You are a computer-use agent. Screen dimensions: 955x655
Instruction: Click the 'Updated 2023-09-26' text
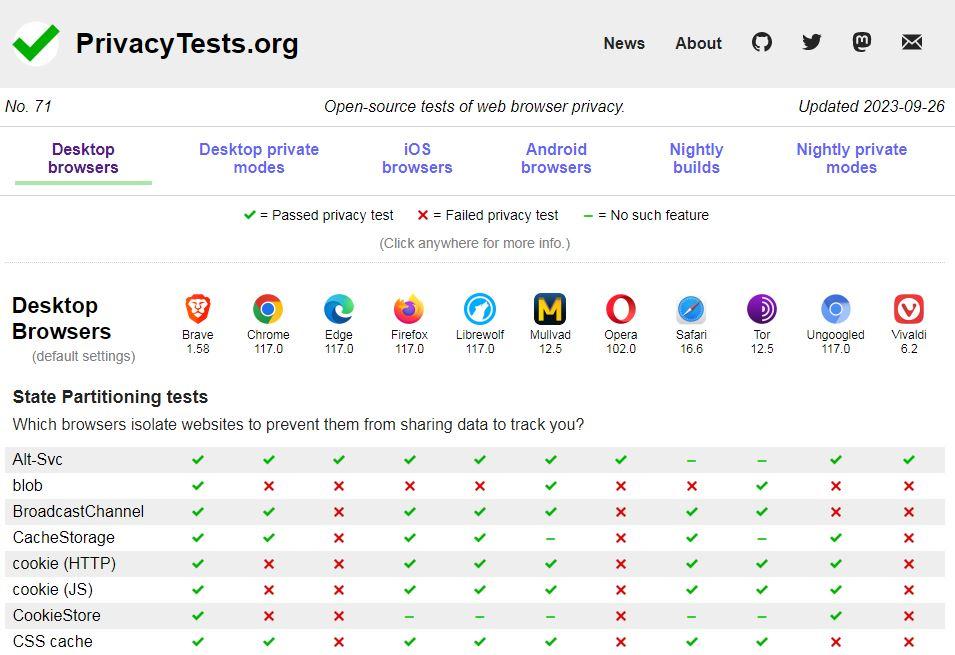click(871, 107)
